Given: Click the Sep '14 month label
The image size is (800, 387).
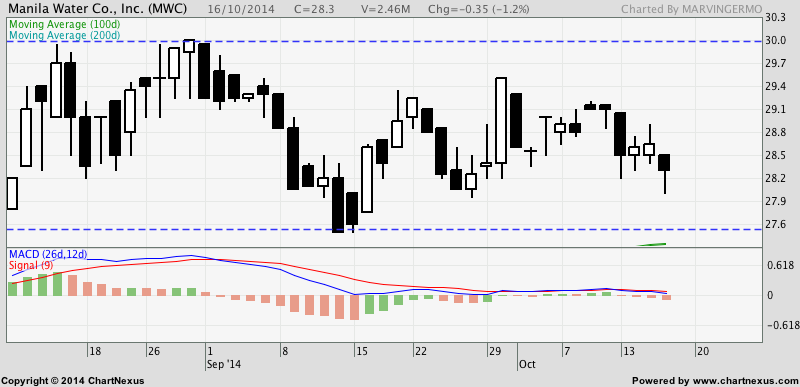Looking at the screenshot, I should pyautogui.click(x=223, y=365).
